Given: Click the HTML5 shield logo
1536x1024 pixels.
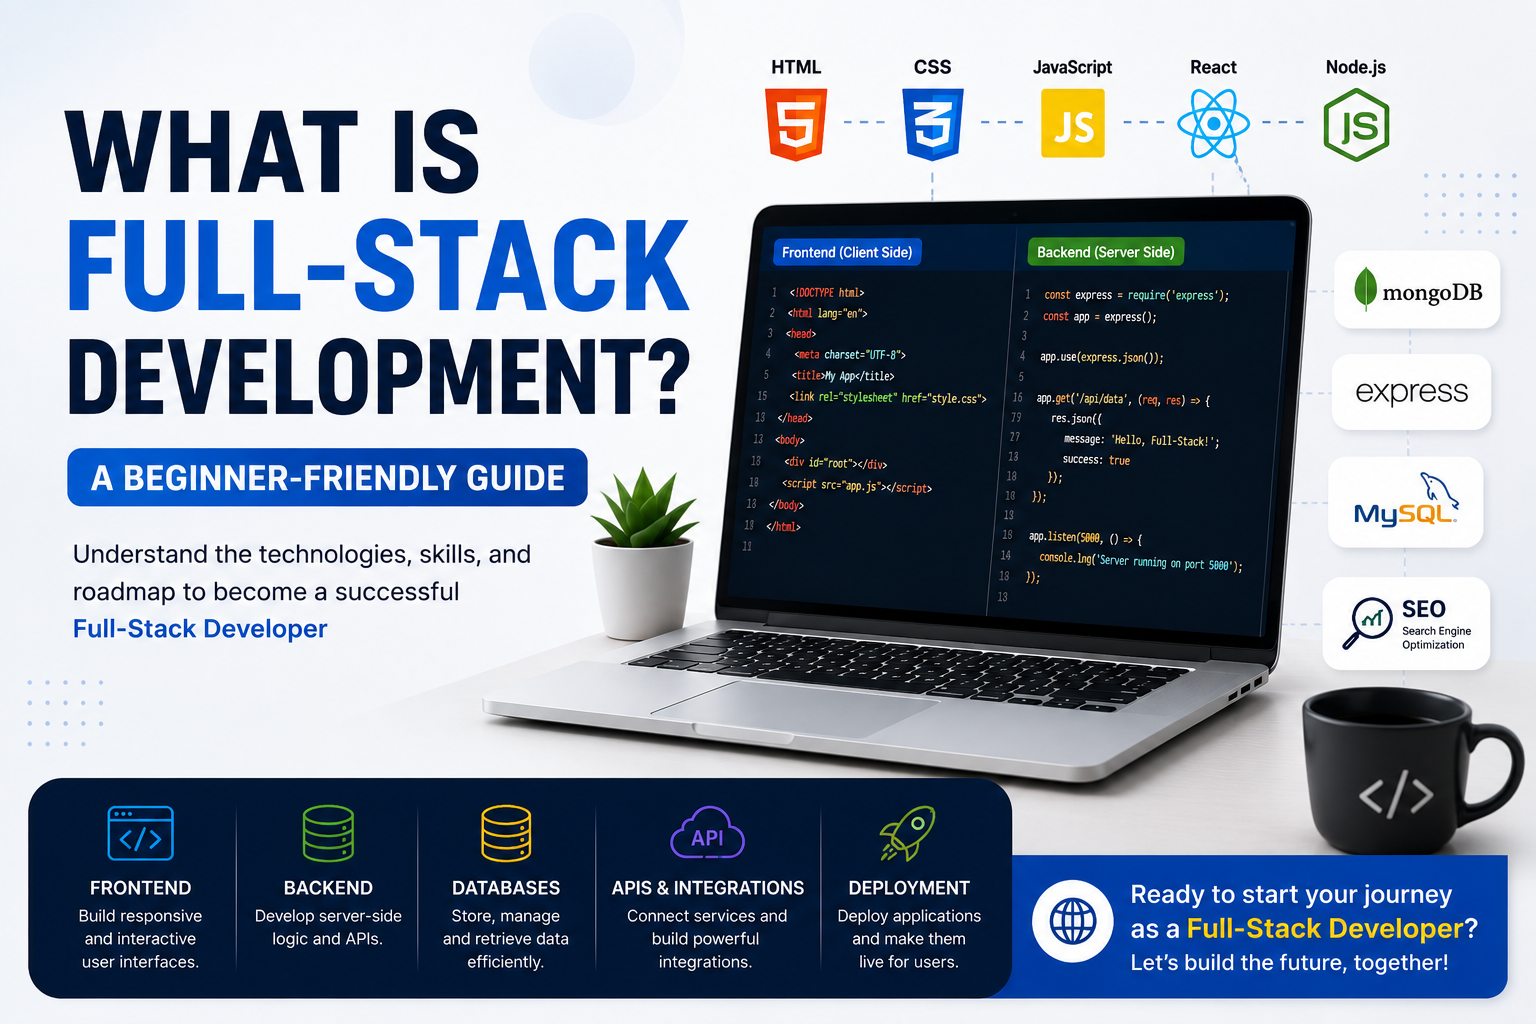Looking at the screenshot, I should click(x=796, y=124).
